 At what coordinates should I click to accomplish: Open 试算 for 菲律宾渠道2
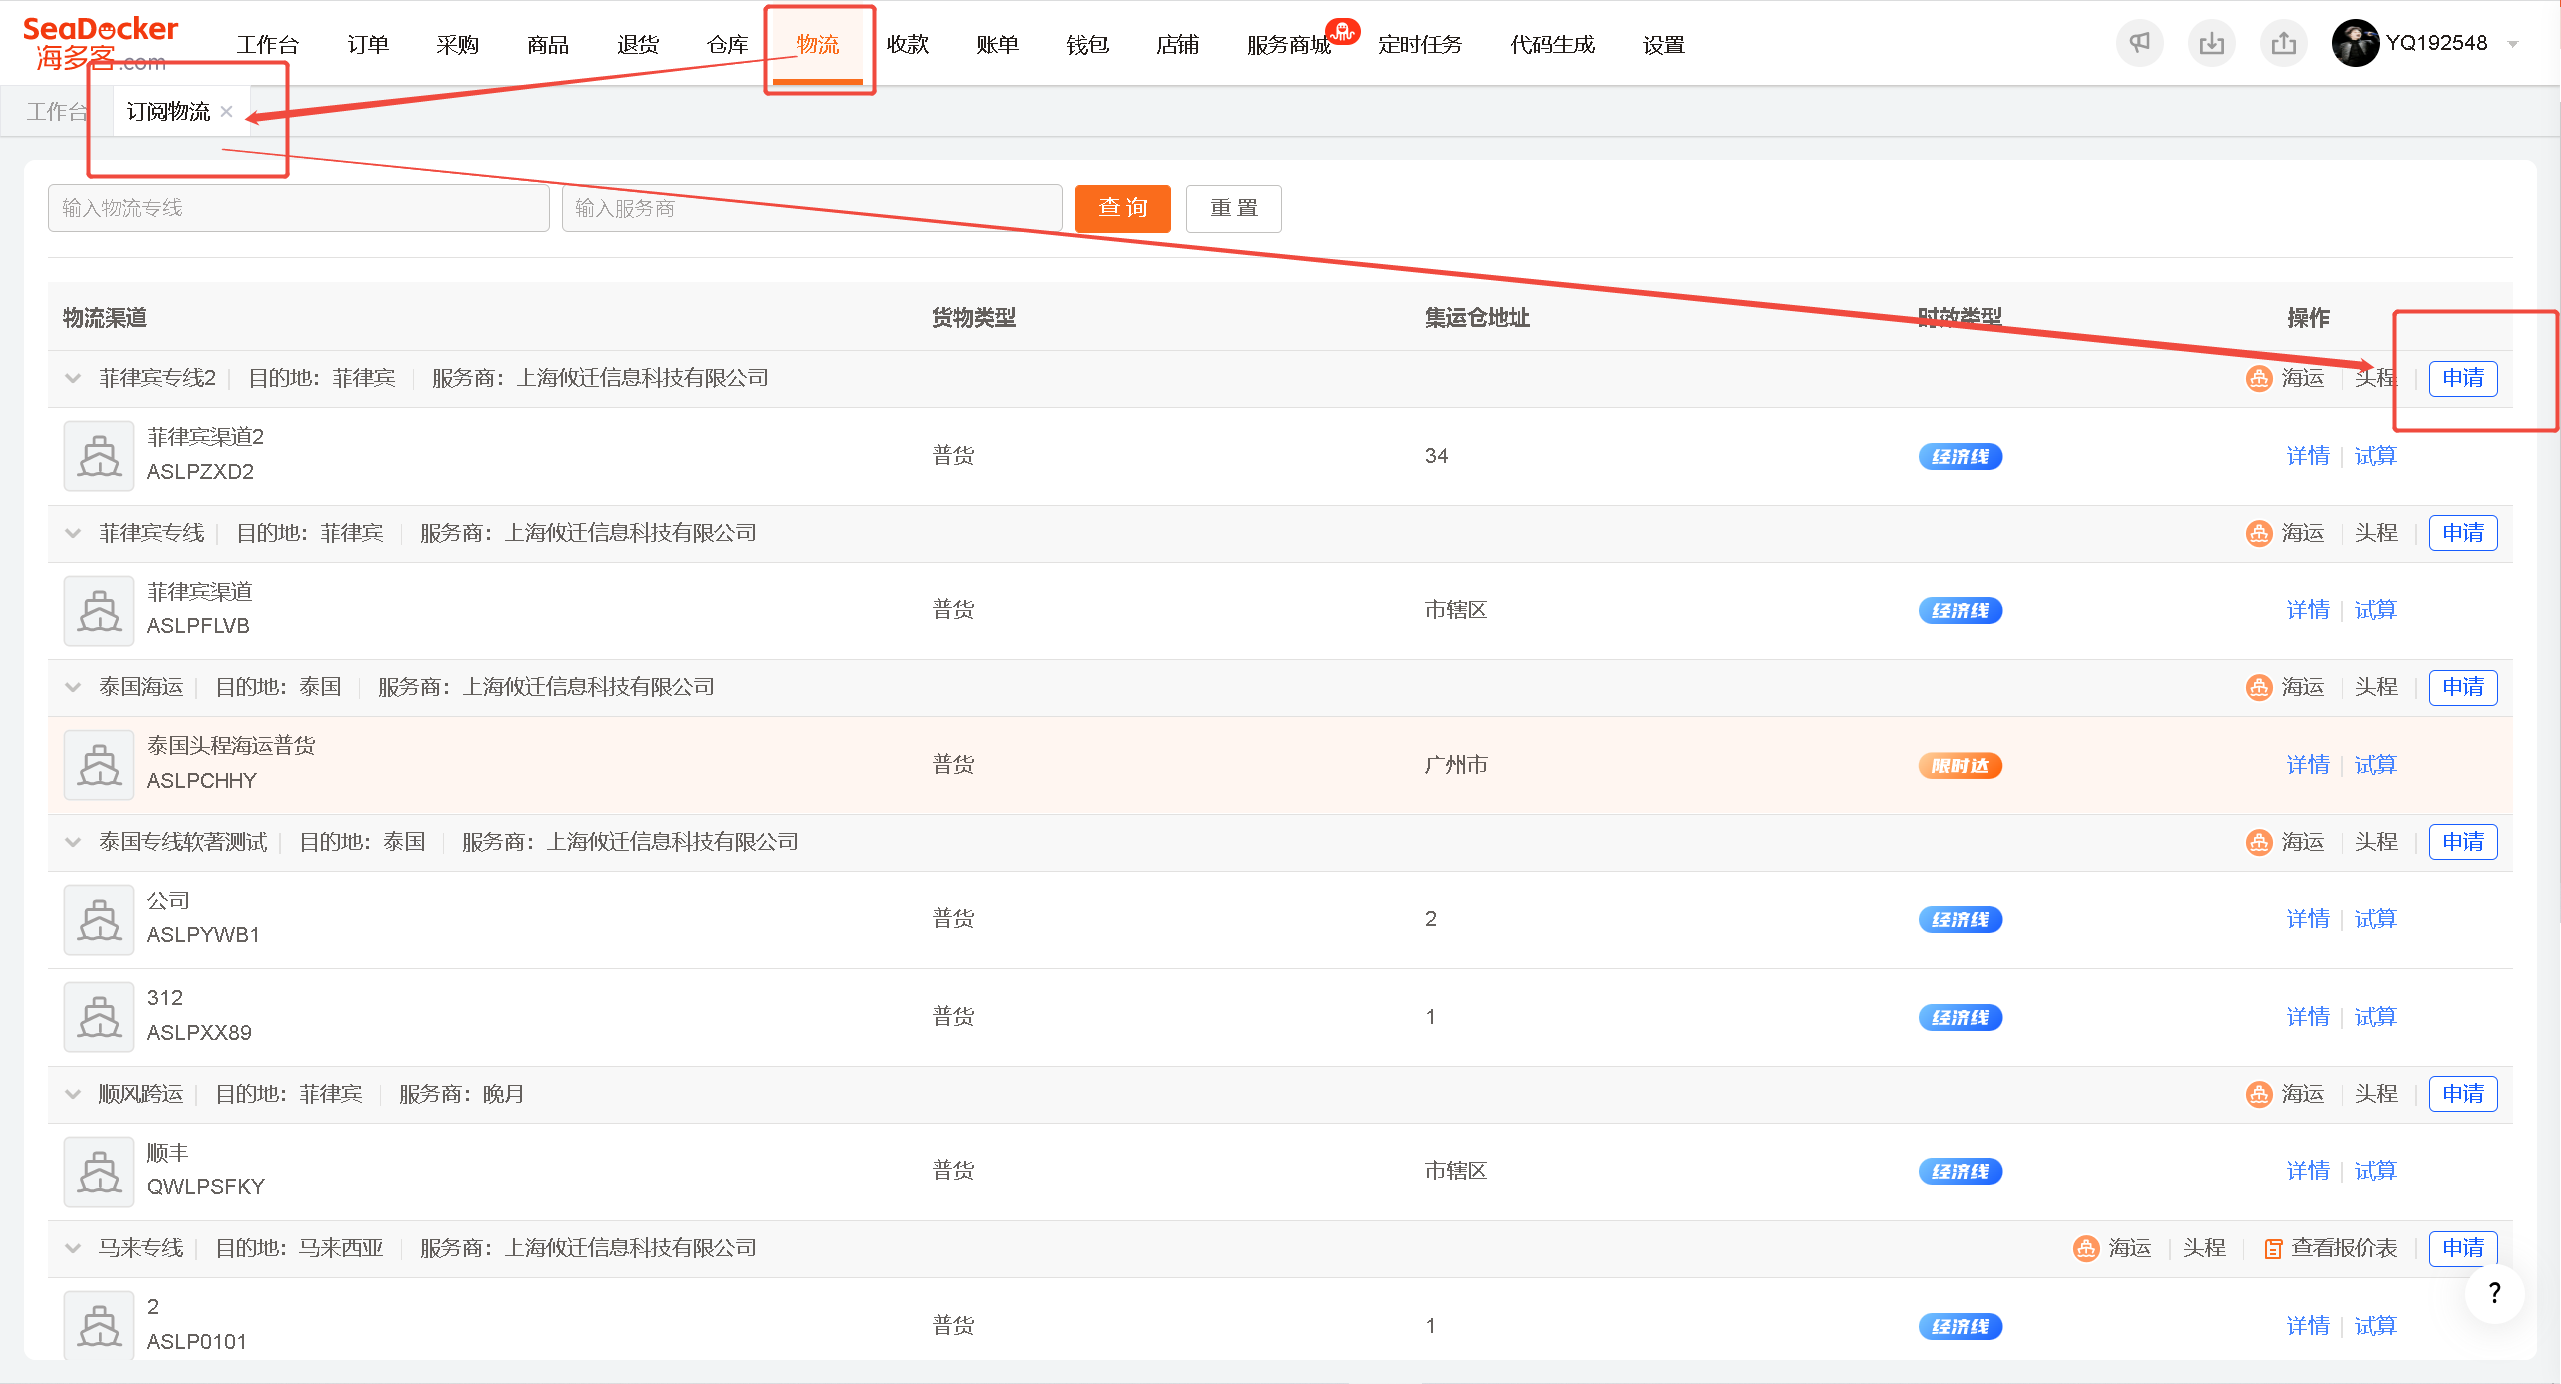(x=2376, y=456)
